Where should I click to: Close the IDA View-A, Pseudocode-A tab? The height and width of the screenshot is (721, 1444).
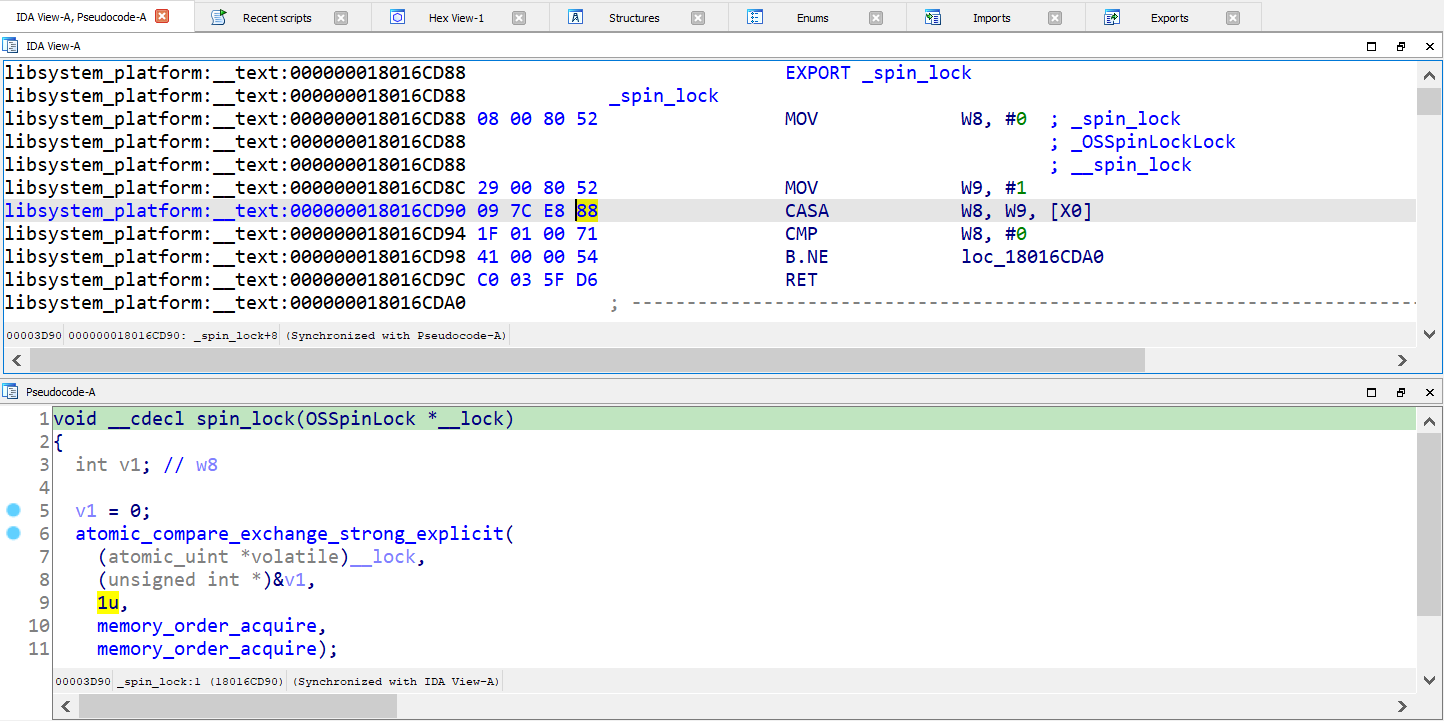point(162,16)
